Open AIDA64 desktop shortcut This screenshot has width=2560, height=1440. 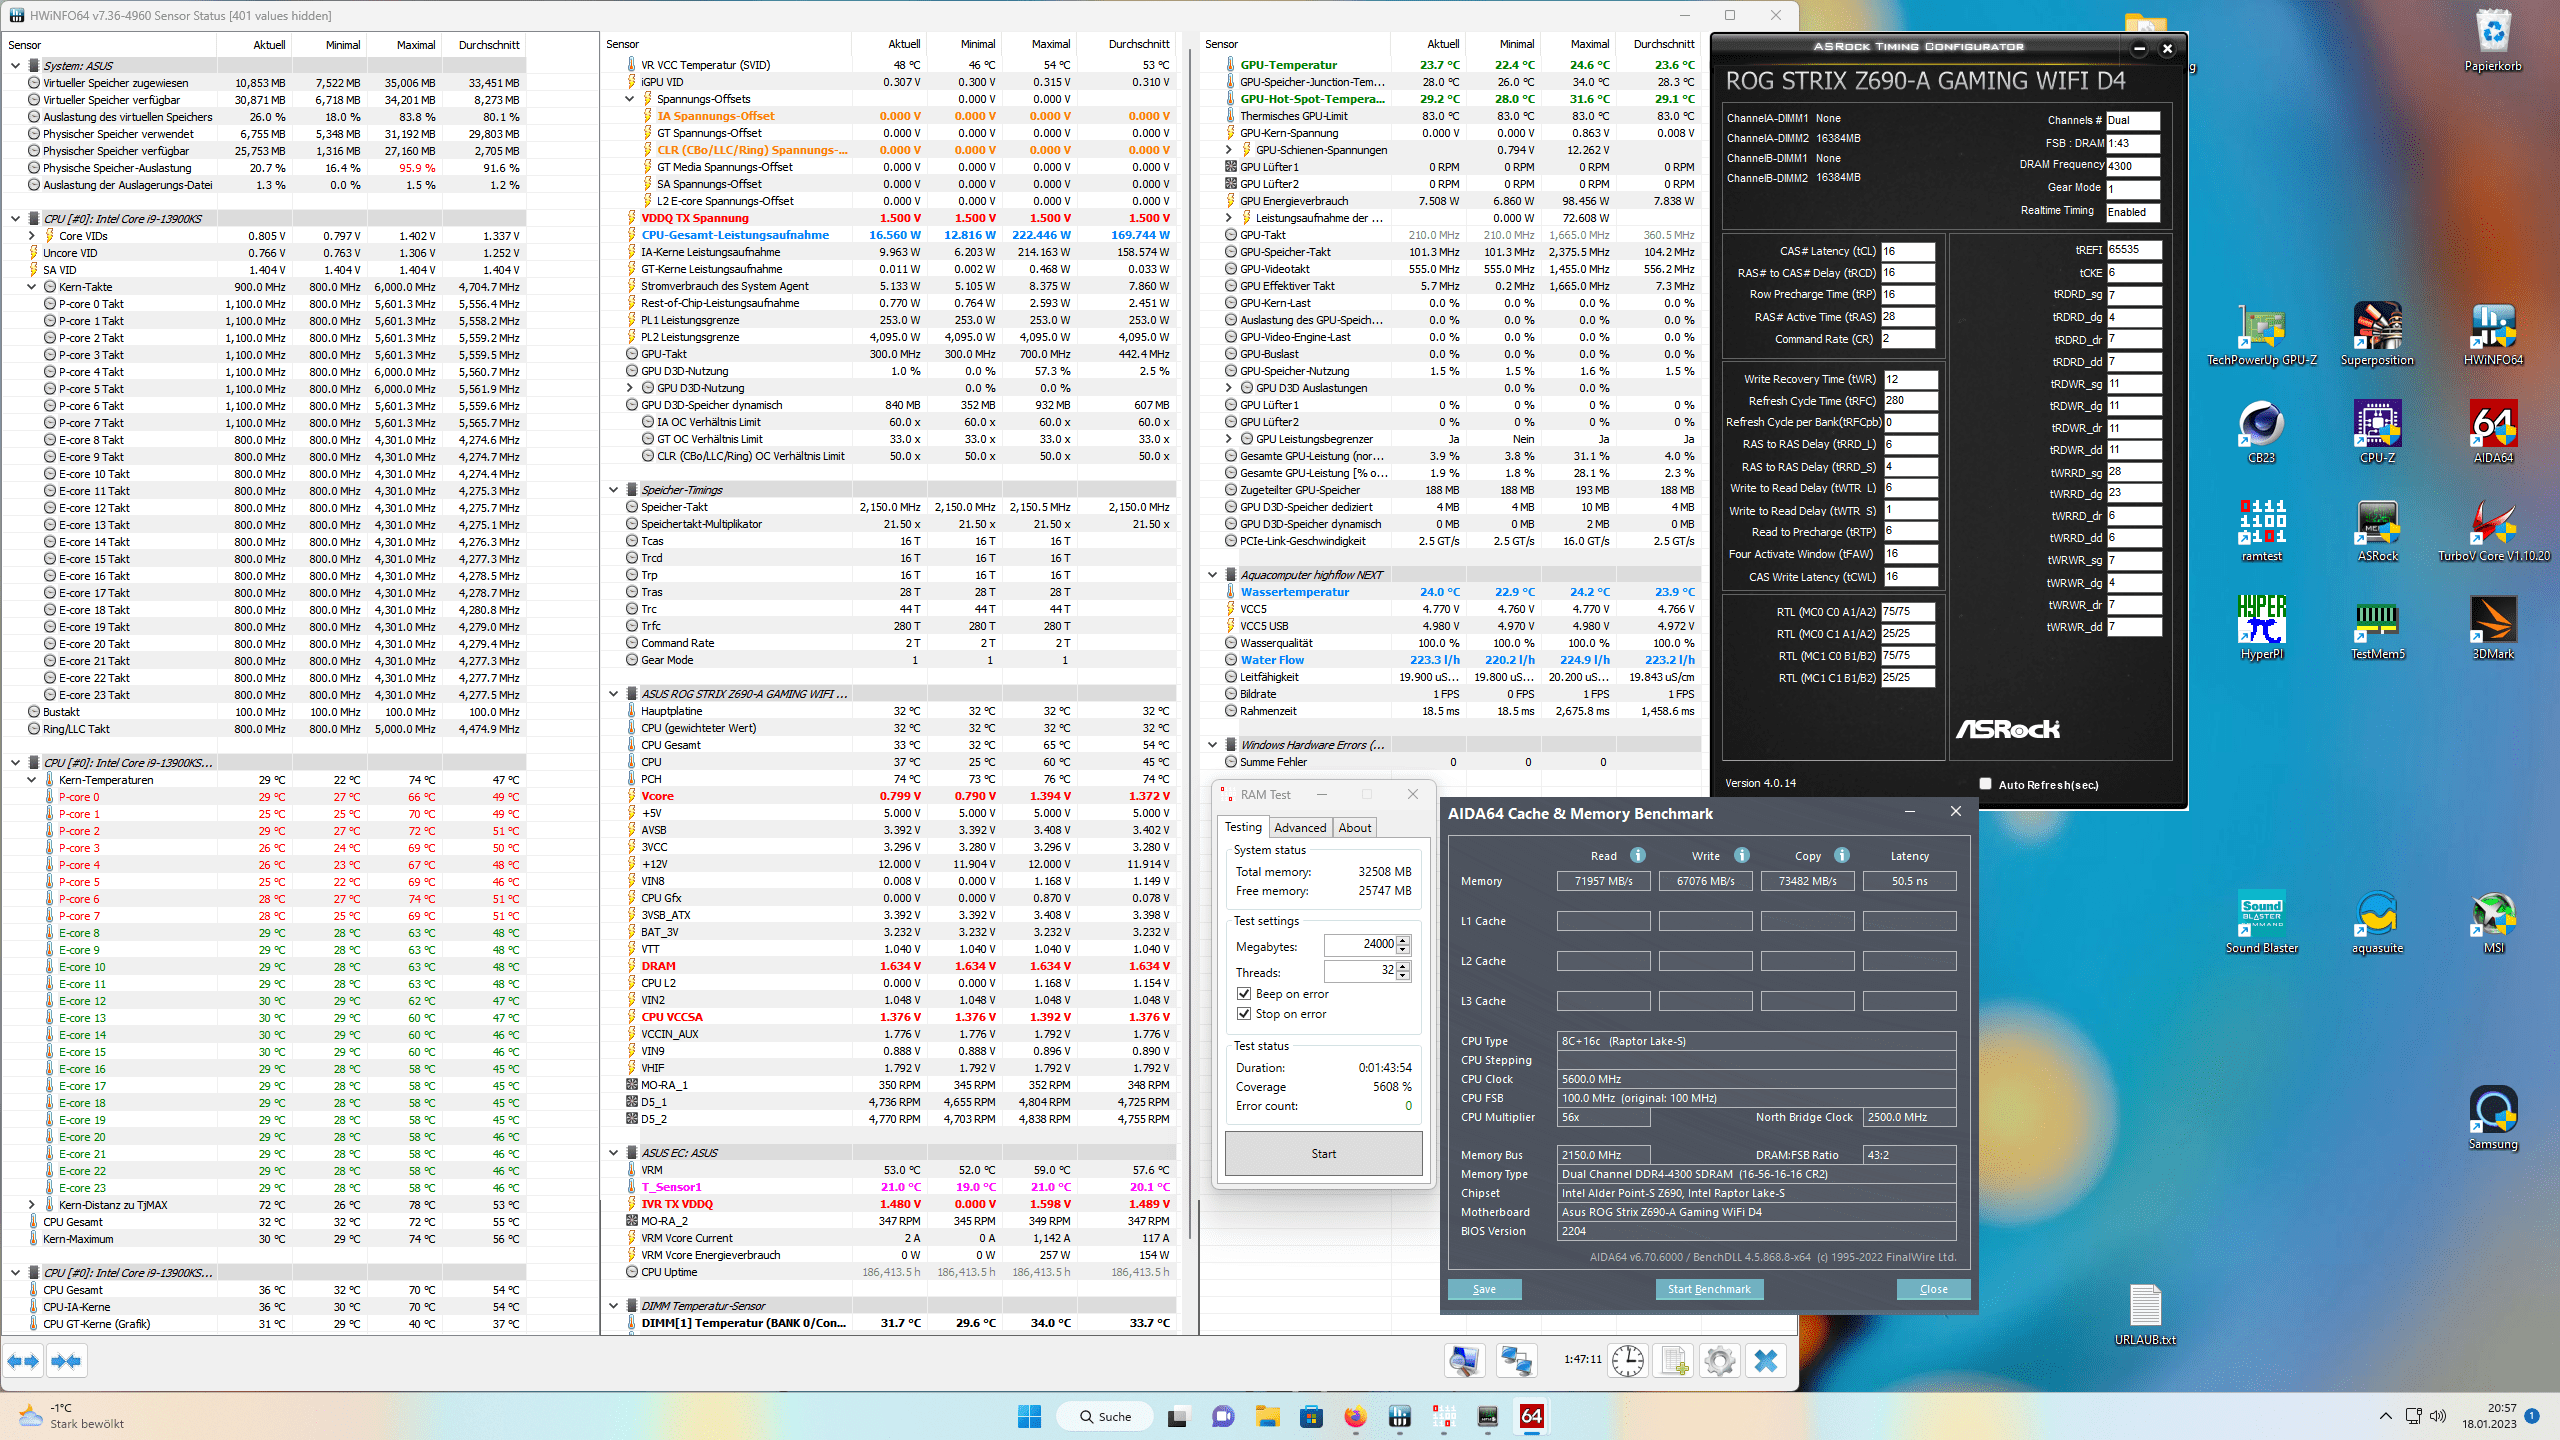point(2493,432)
